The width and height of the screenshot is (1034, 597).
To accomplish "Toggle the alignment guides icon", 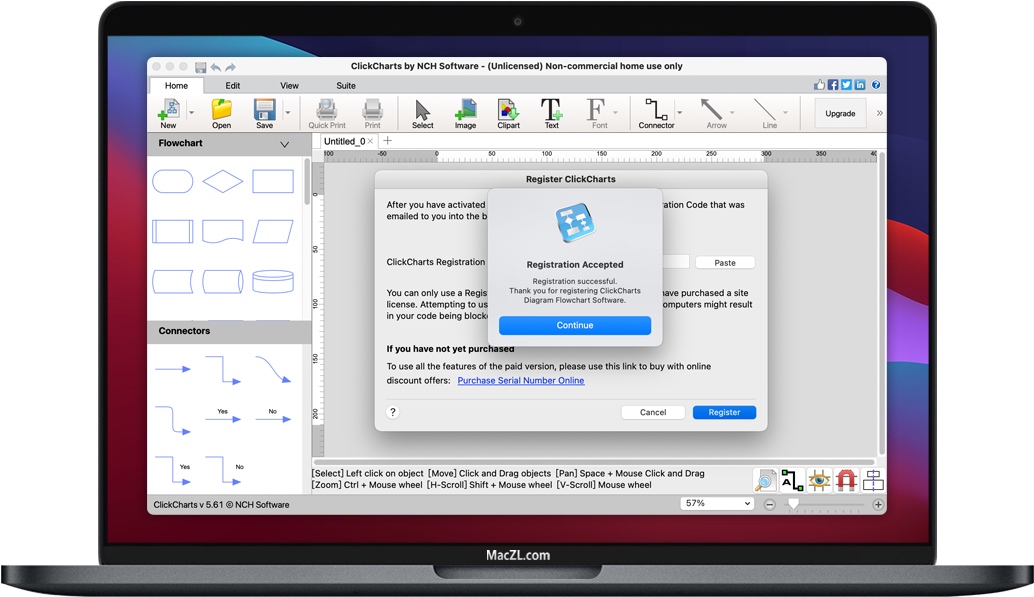I will pyautogui.click(x=873, y=480).
